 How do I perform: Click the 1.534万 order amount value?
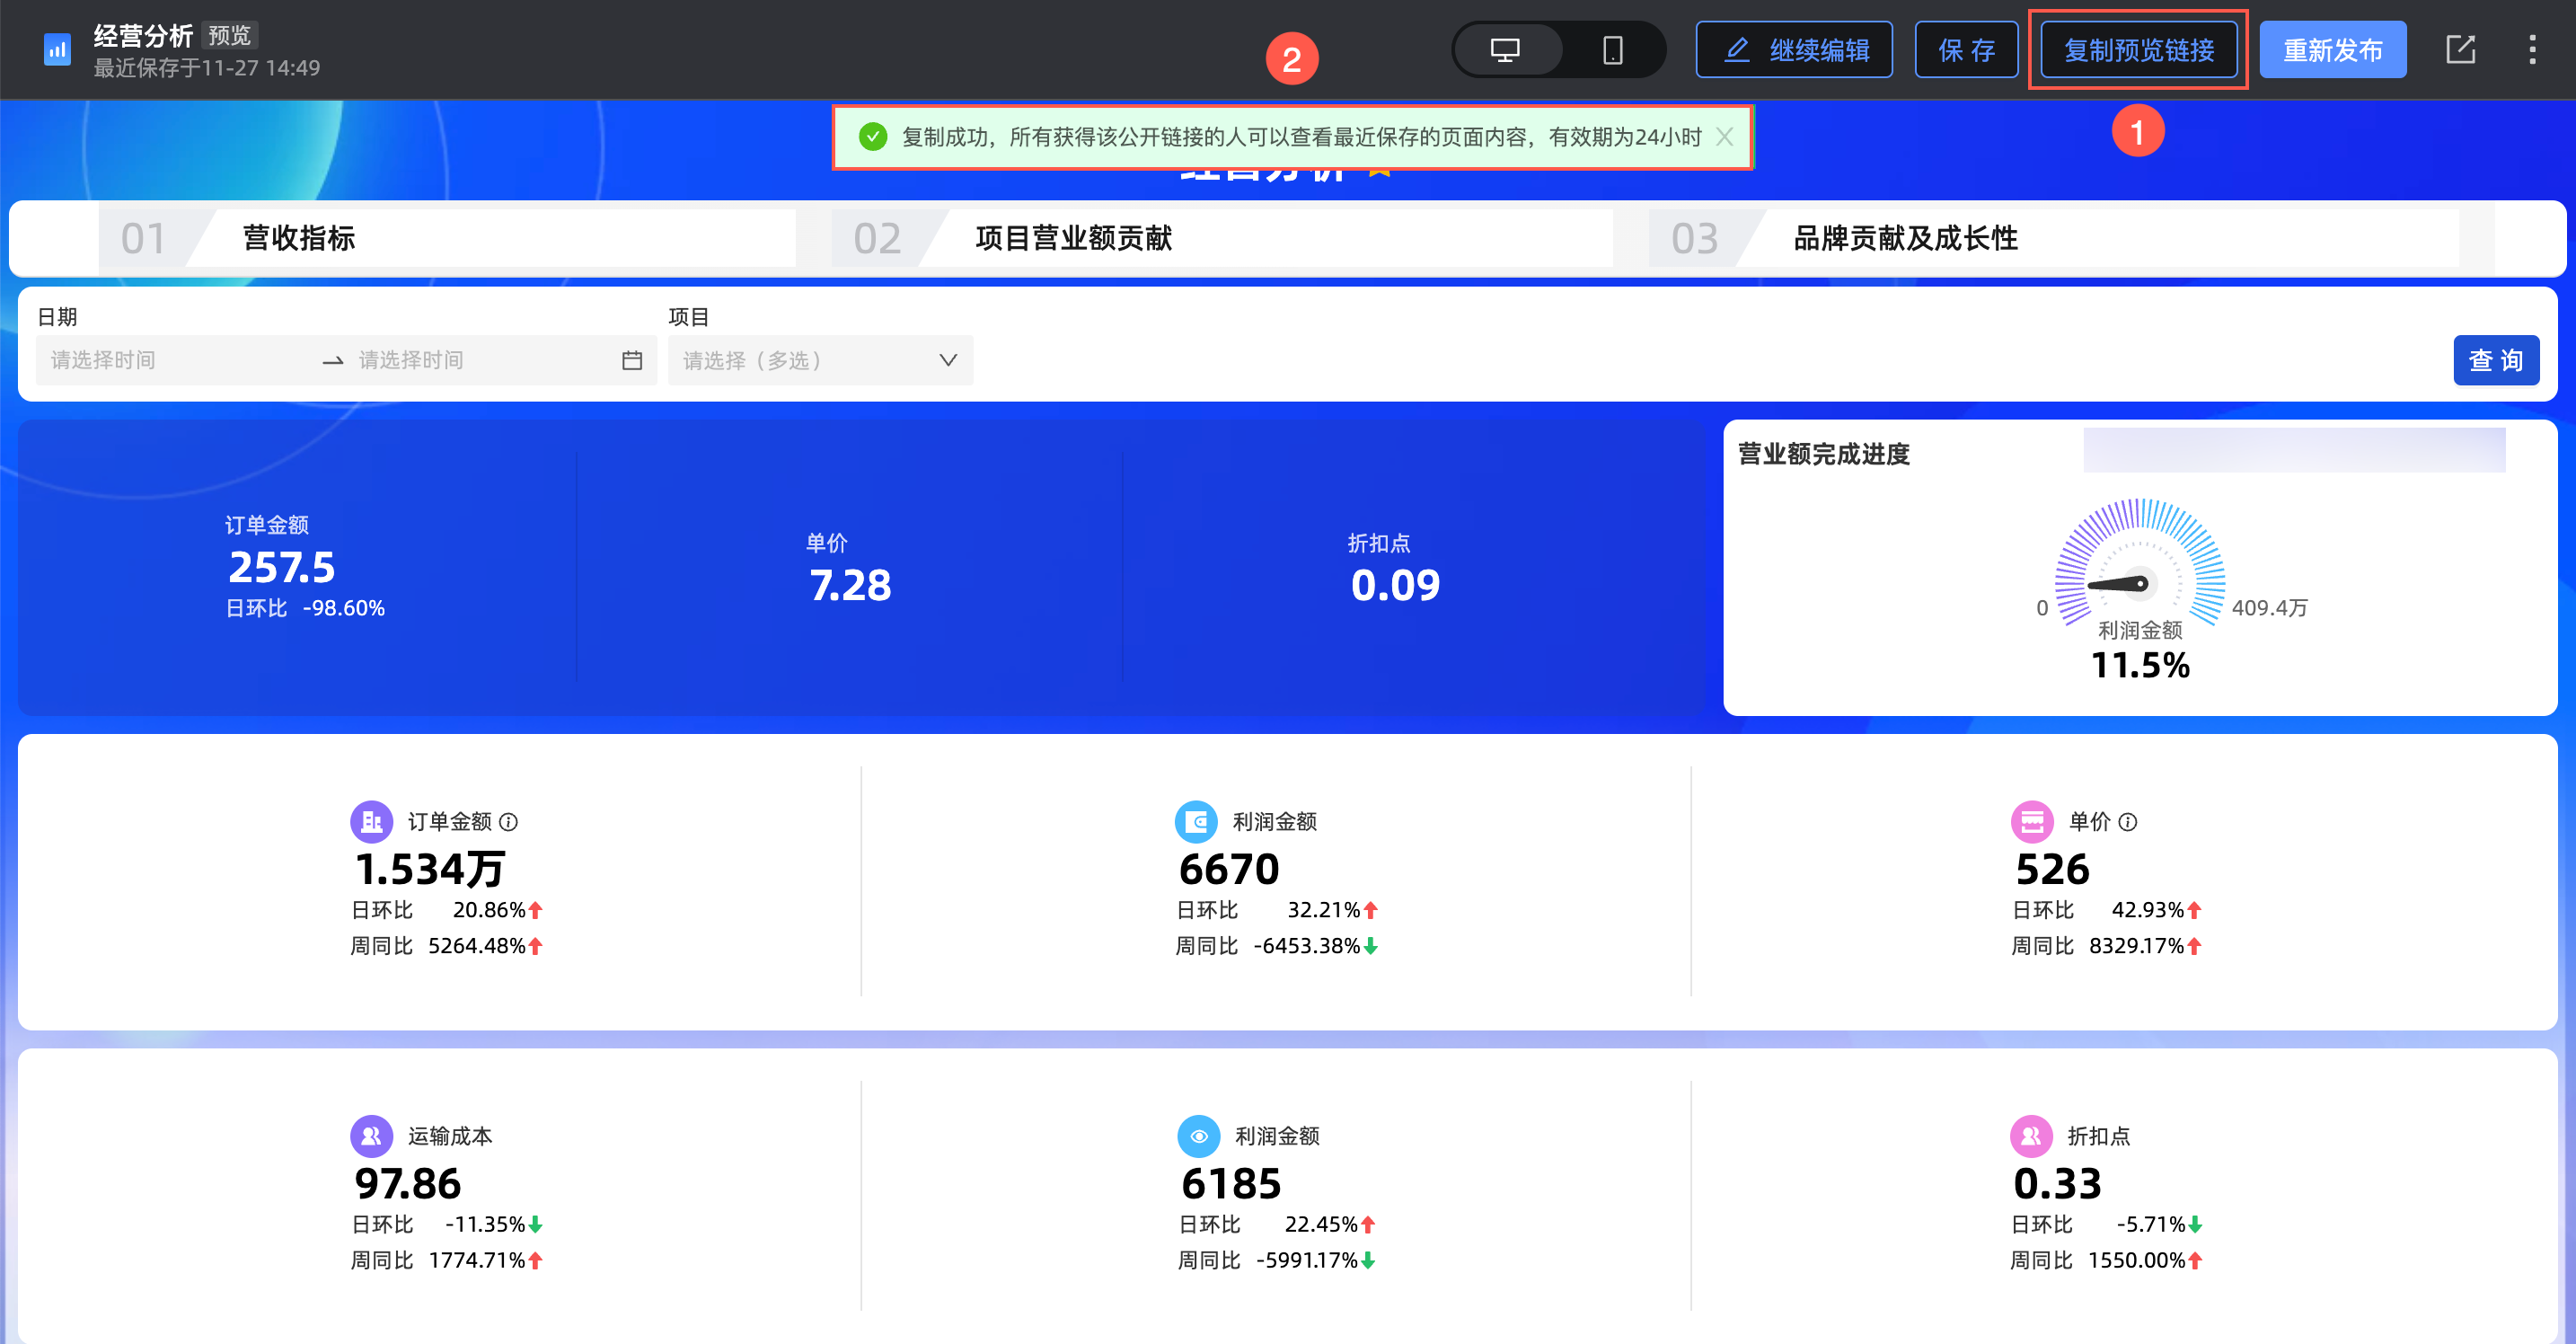[430, 869]
